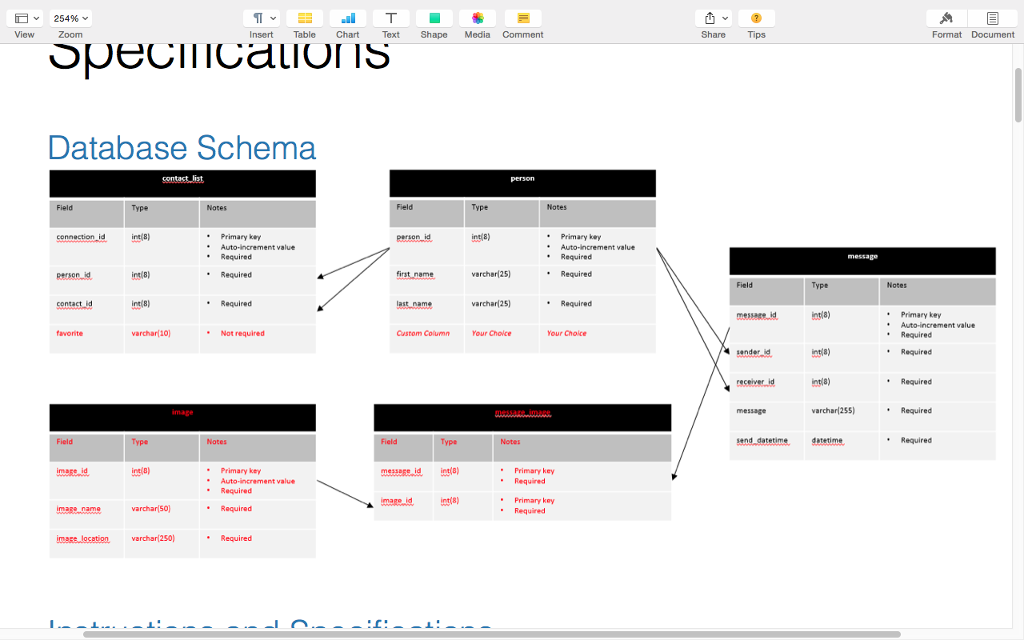Insert a text box

pos(390,18)
